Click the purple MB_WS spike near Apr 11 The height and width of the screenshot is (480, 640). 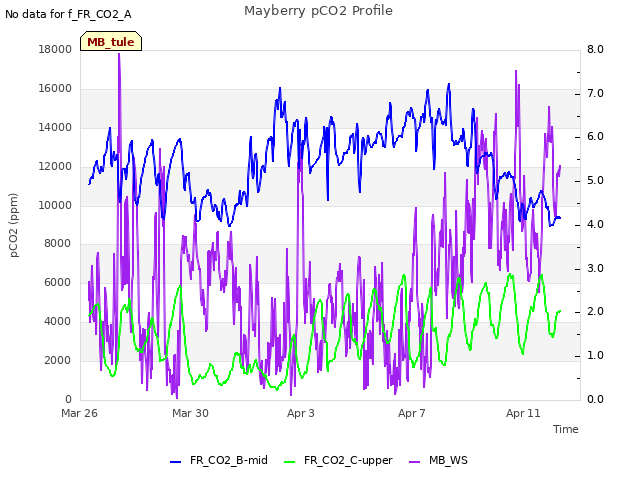pyautogui.click(x=516, y=71)
